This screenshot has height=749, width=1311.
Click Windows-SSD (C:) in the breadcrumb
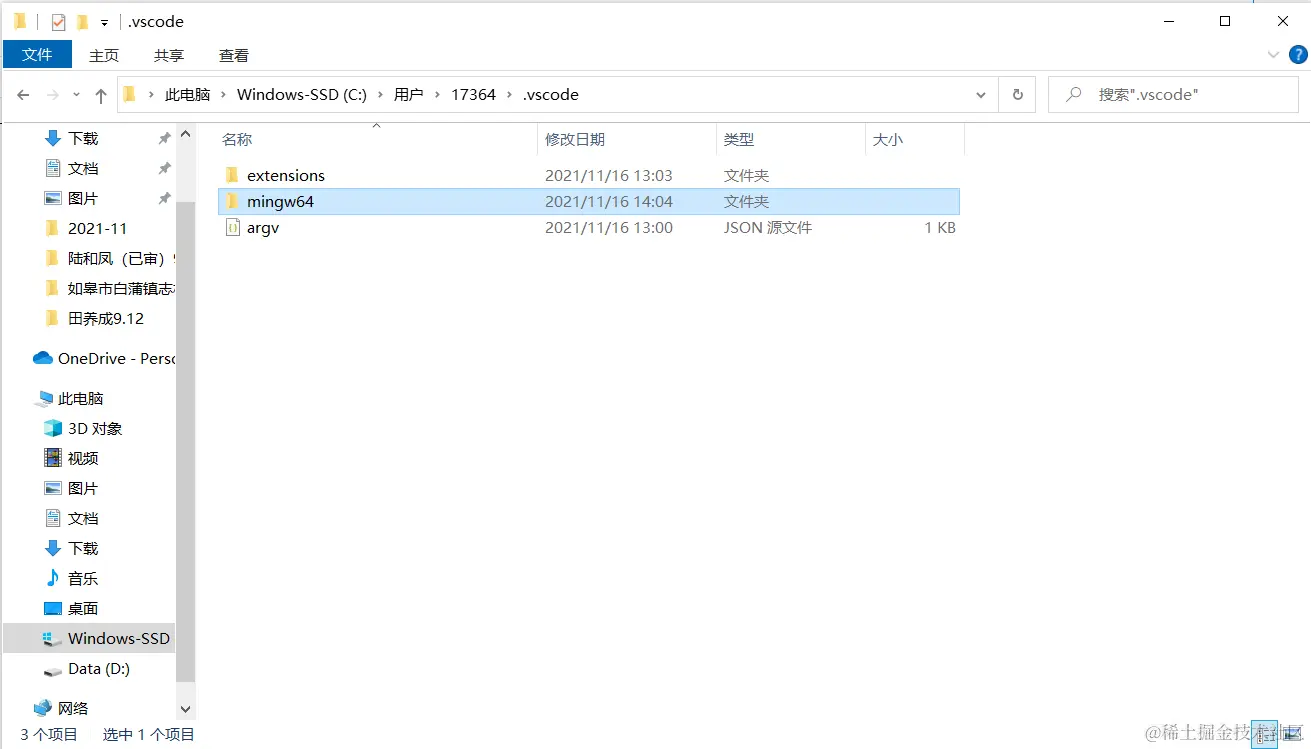coord(302,94)
